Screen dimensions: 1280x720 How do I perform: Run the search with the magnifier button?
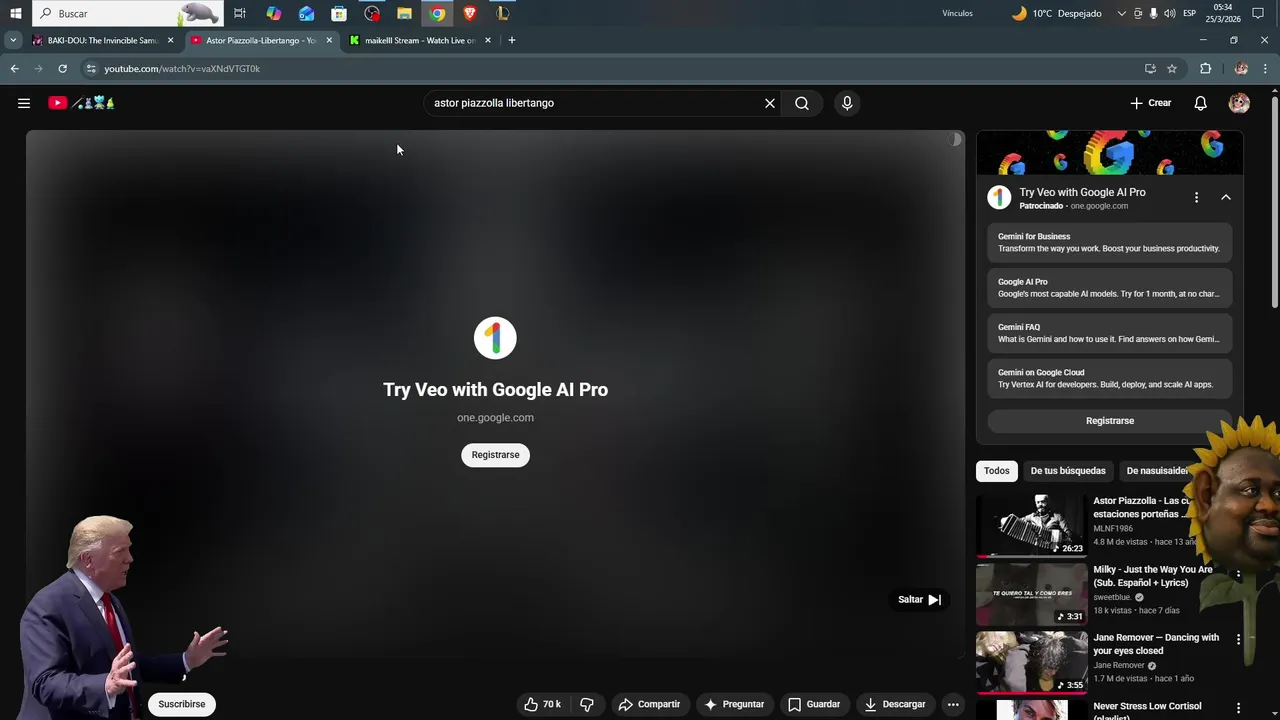pos(802,103)
